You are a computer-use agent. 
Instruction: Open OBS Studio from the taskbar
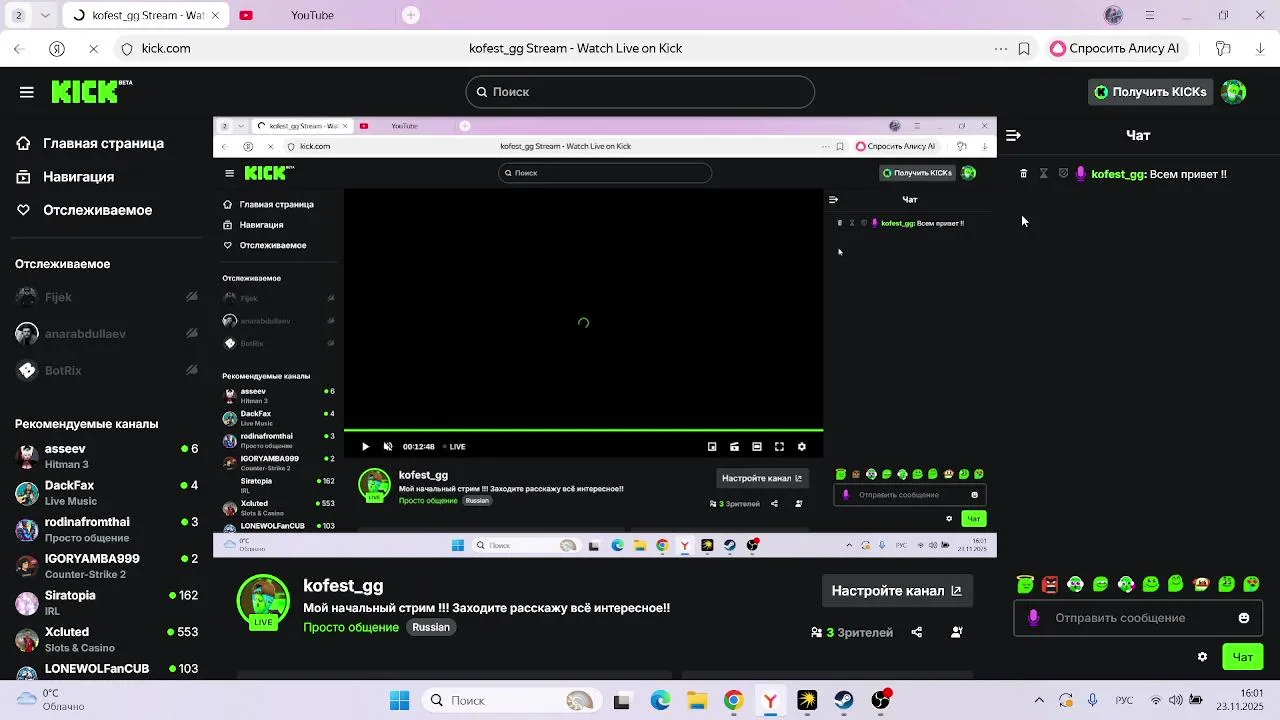(880, 700)
